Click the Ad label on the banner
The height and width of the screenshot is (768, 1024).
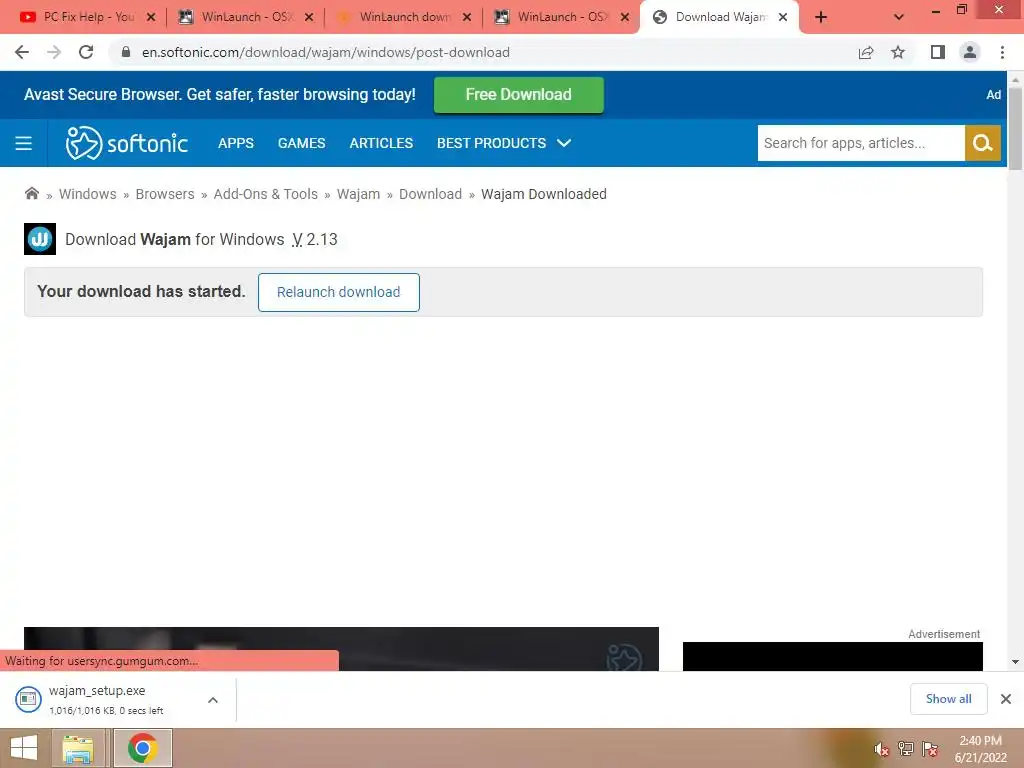point(993,95)
